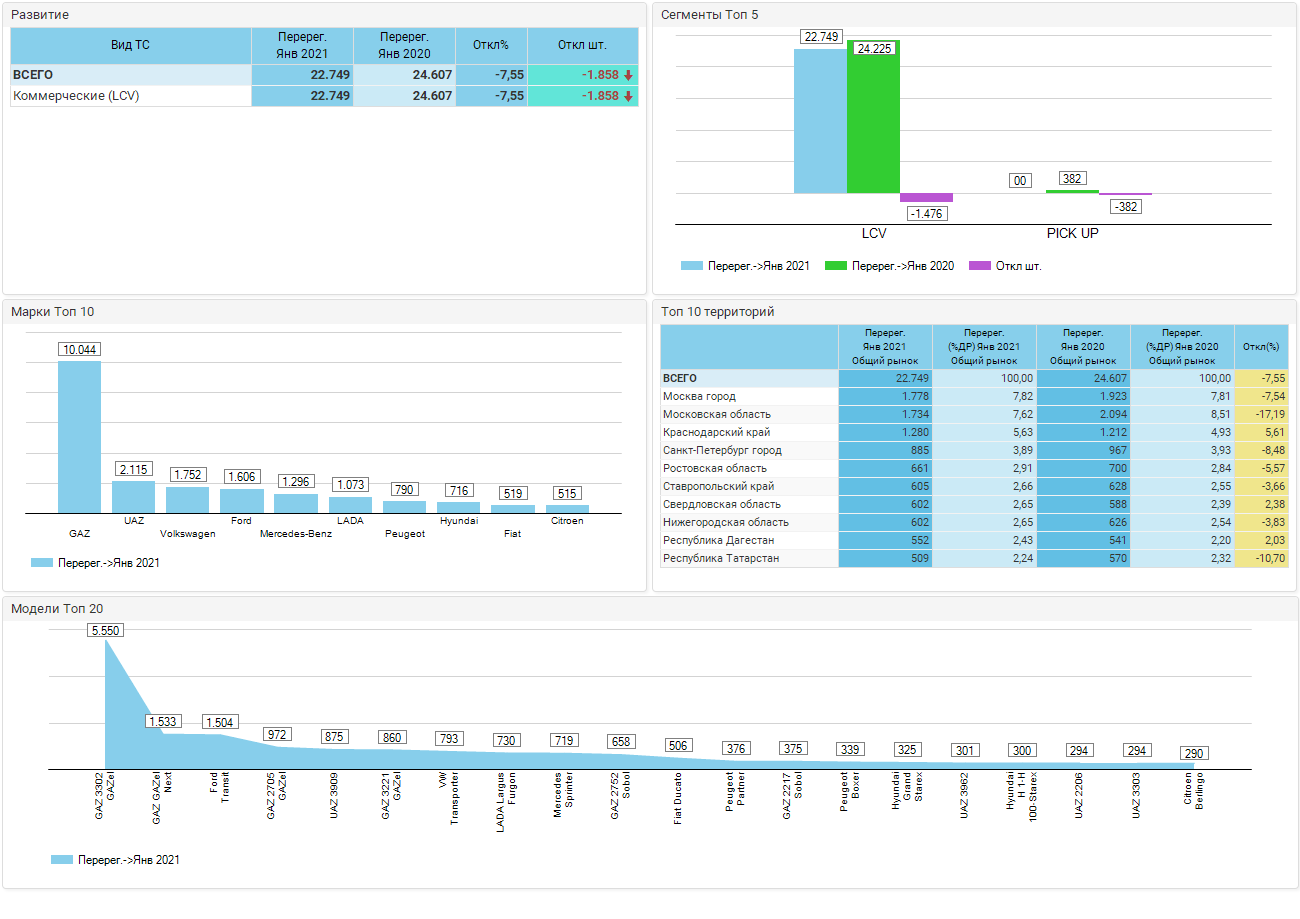
Task: Click the UAZ bar labeled 2.115
Action: 133,497
